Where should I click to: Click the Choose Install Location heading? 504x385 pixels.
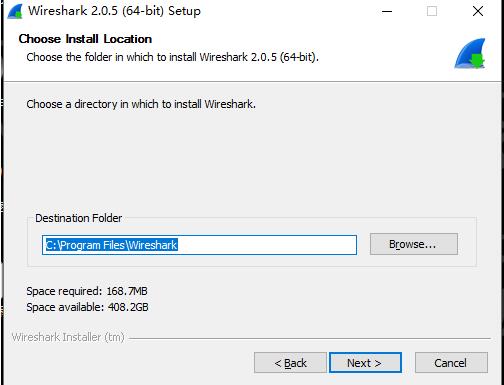(x=85, y=39)
